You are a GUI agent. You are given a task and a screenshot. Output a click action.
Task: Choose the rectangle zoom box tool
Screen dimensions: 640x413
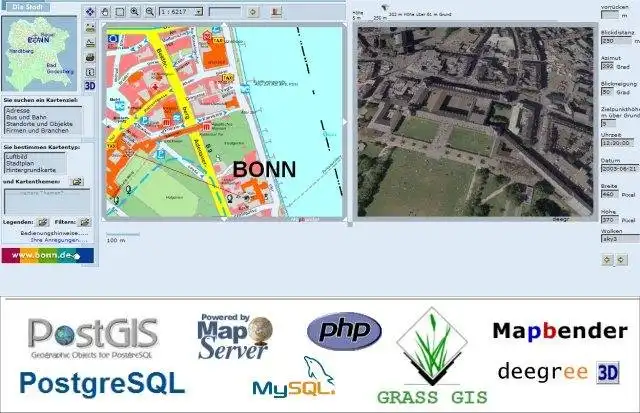click(x=120, y=11)
